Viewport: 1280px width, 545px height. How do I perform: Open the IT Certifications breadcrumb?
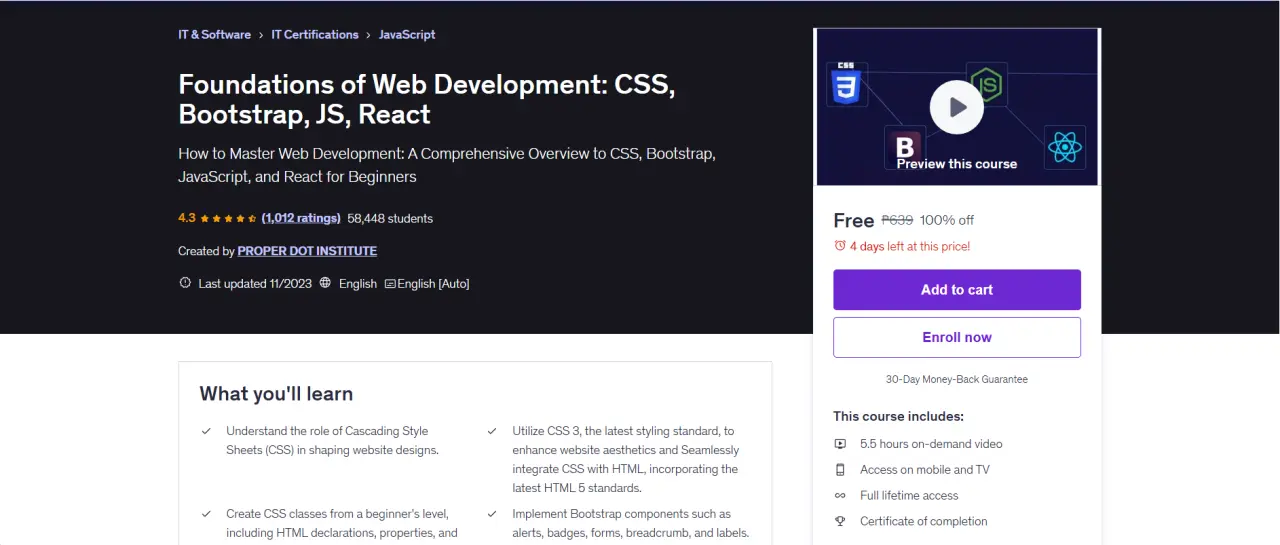315,34
